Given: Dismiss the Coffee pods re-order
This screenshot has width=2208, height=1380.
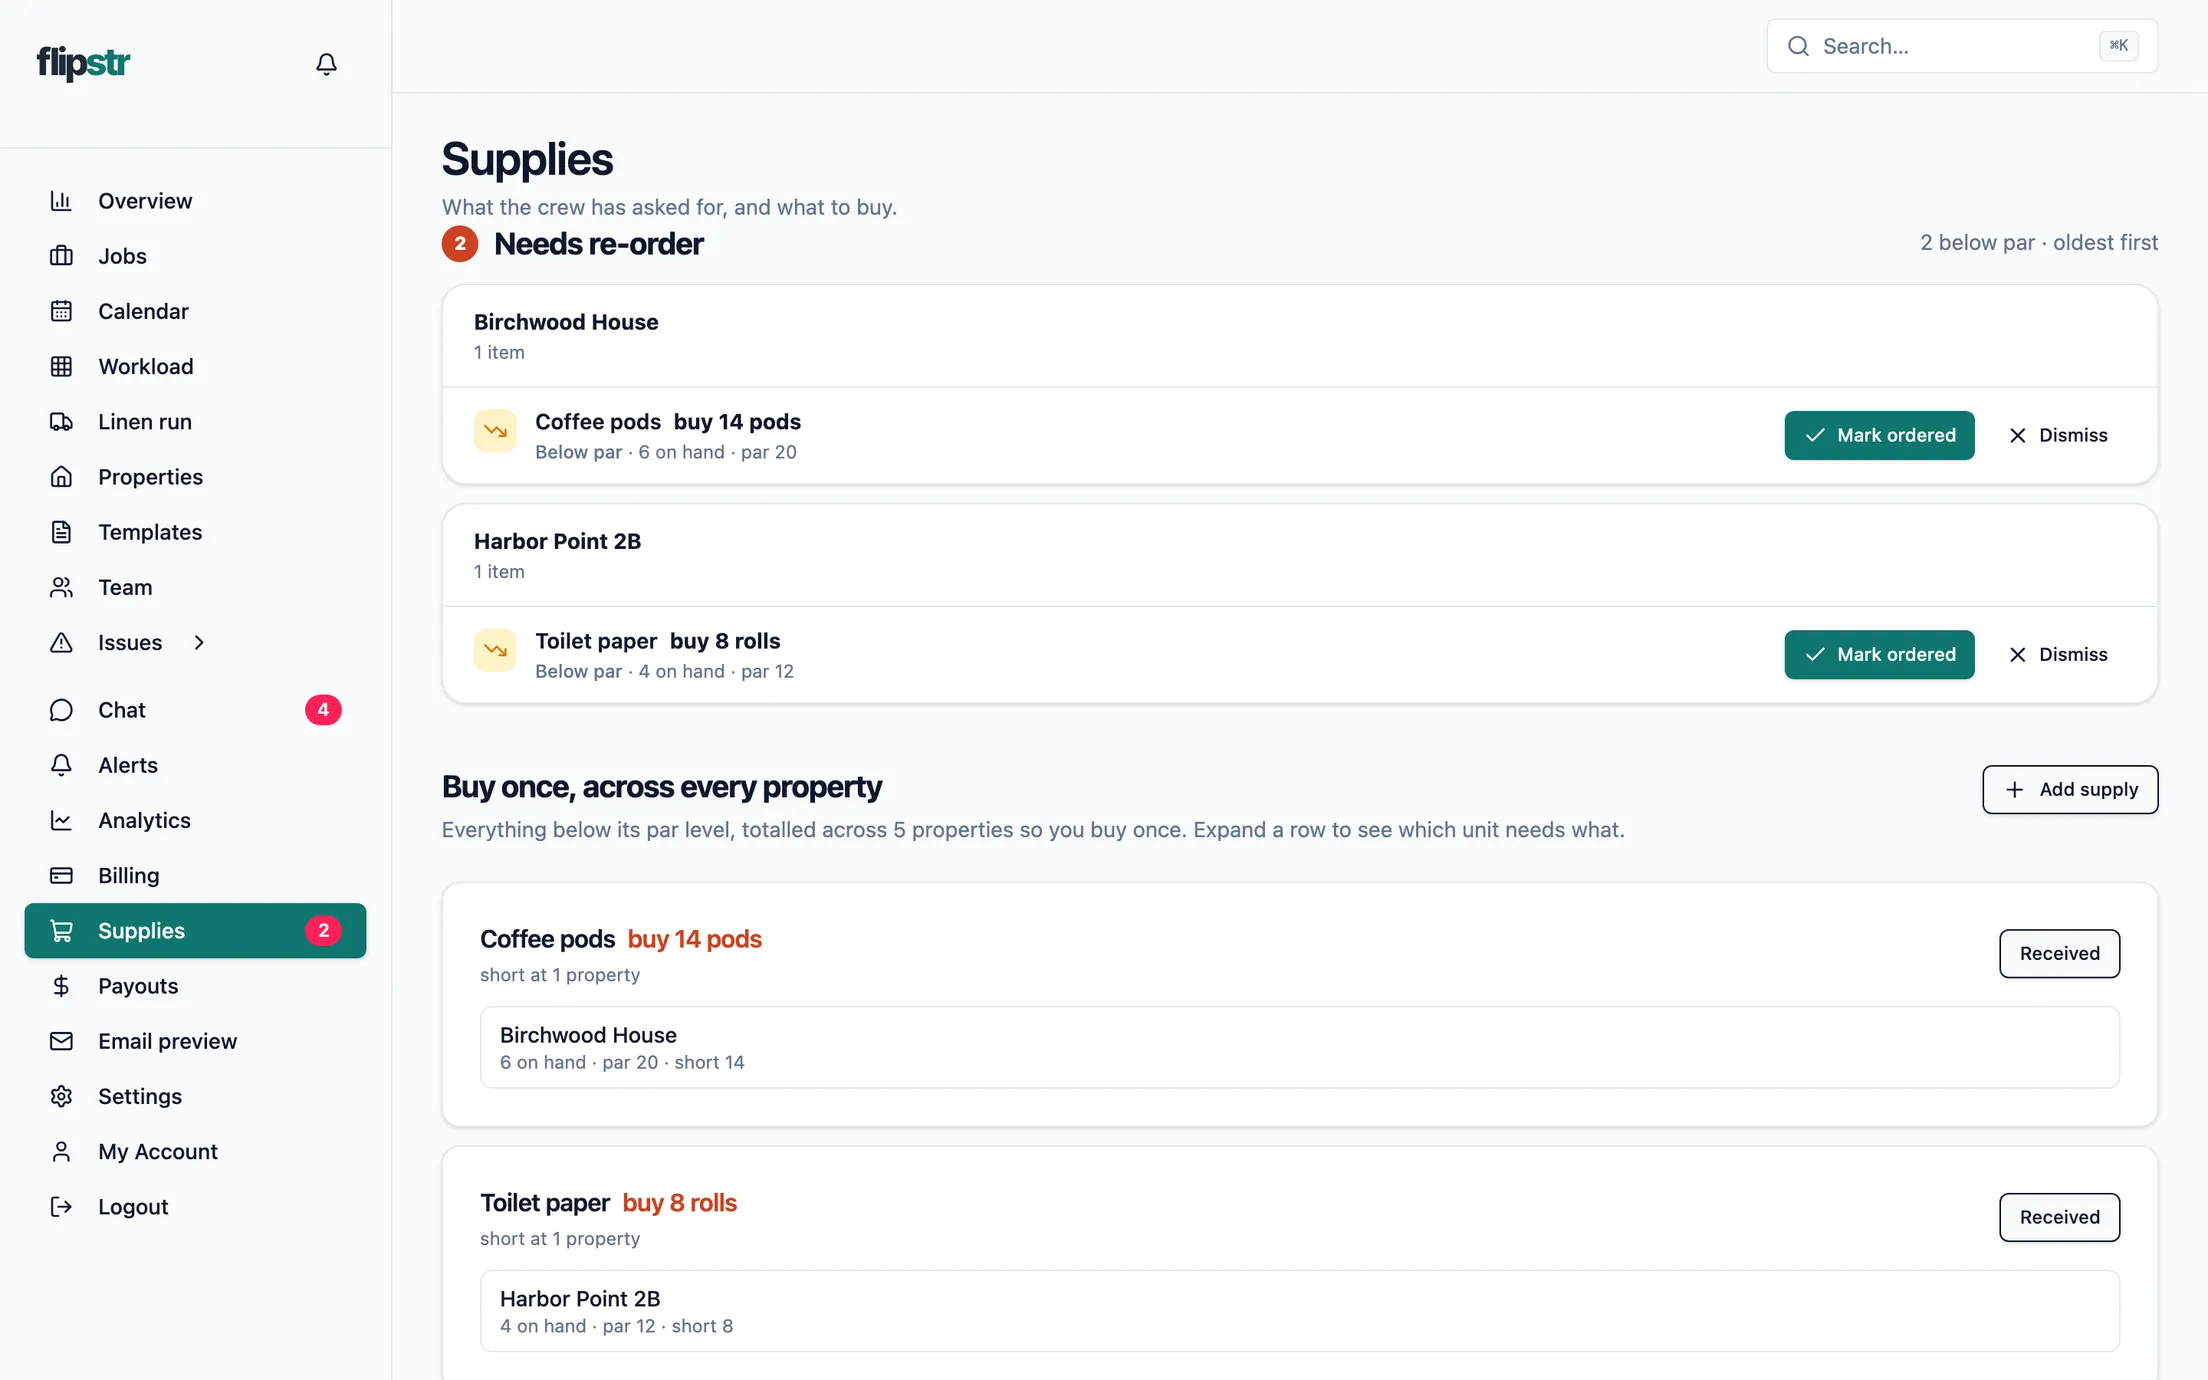Looking at the screenshot, I should 2058,435.
